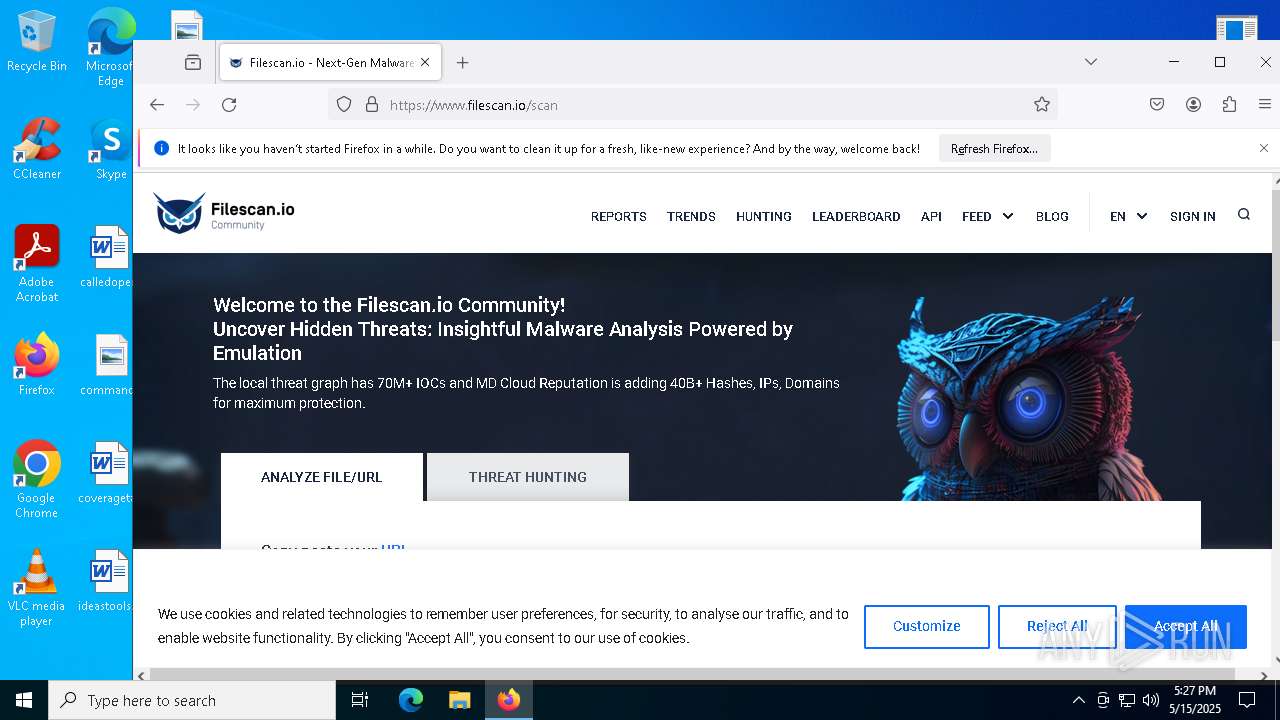Open the Extensions puzzle icon
The height and width of the screenshot is (720, 1280).
click(1229, 104)
